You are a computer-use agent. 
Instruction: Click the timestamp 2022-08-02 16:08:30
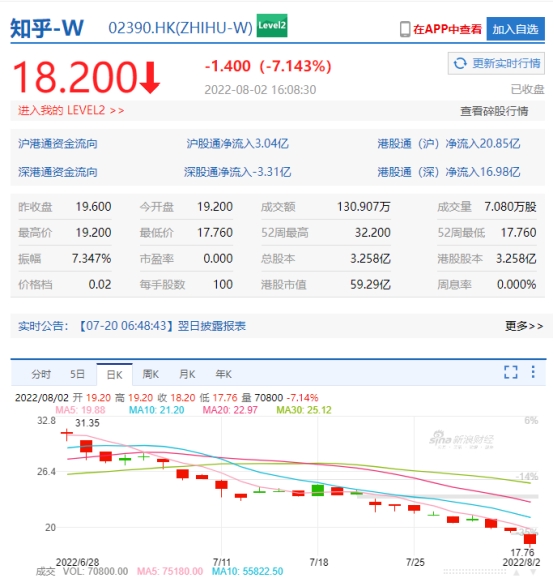coord(260,90)
